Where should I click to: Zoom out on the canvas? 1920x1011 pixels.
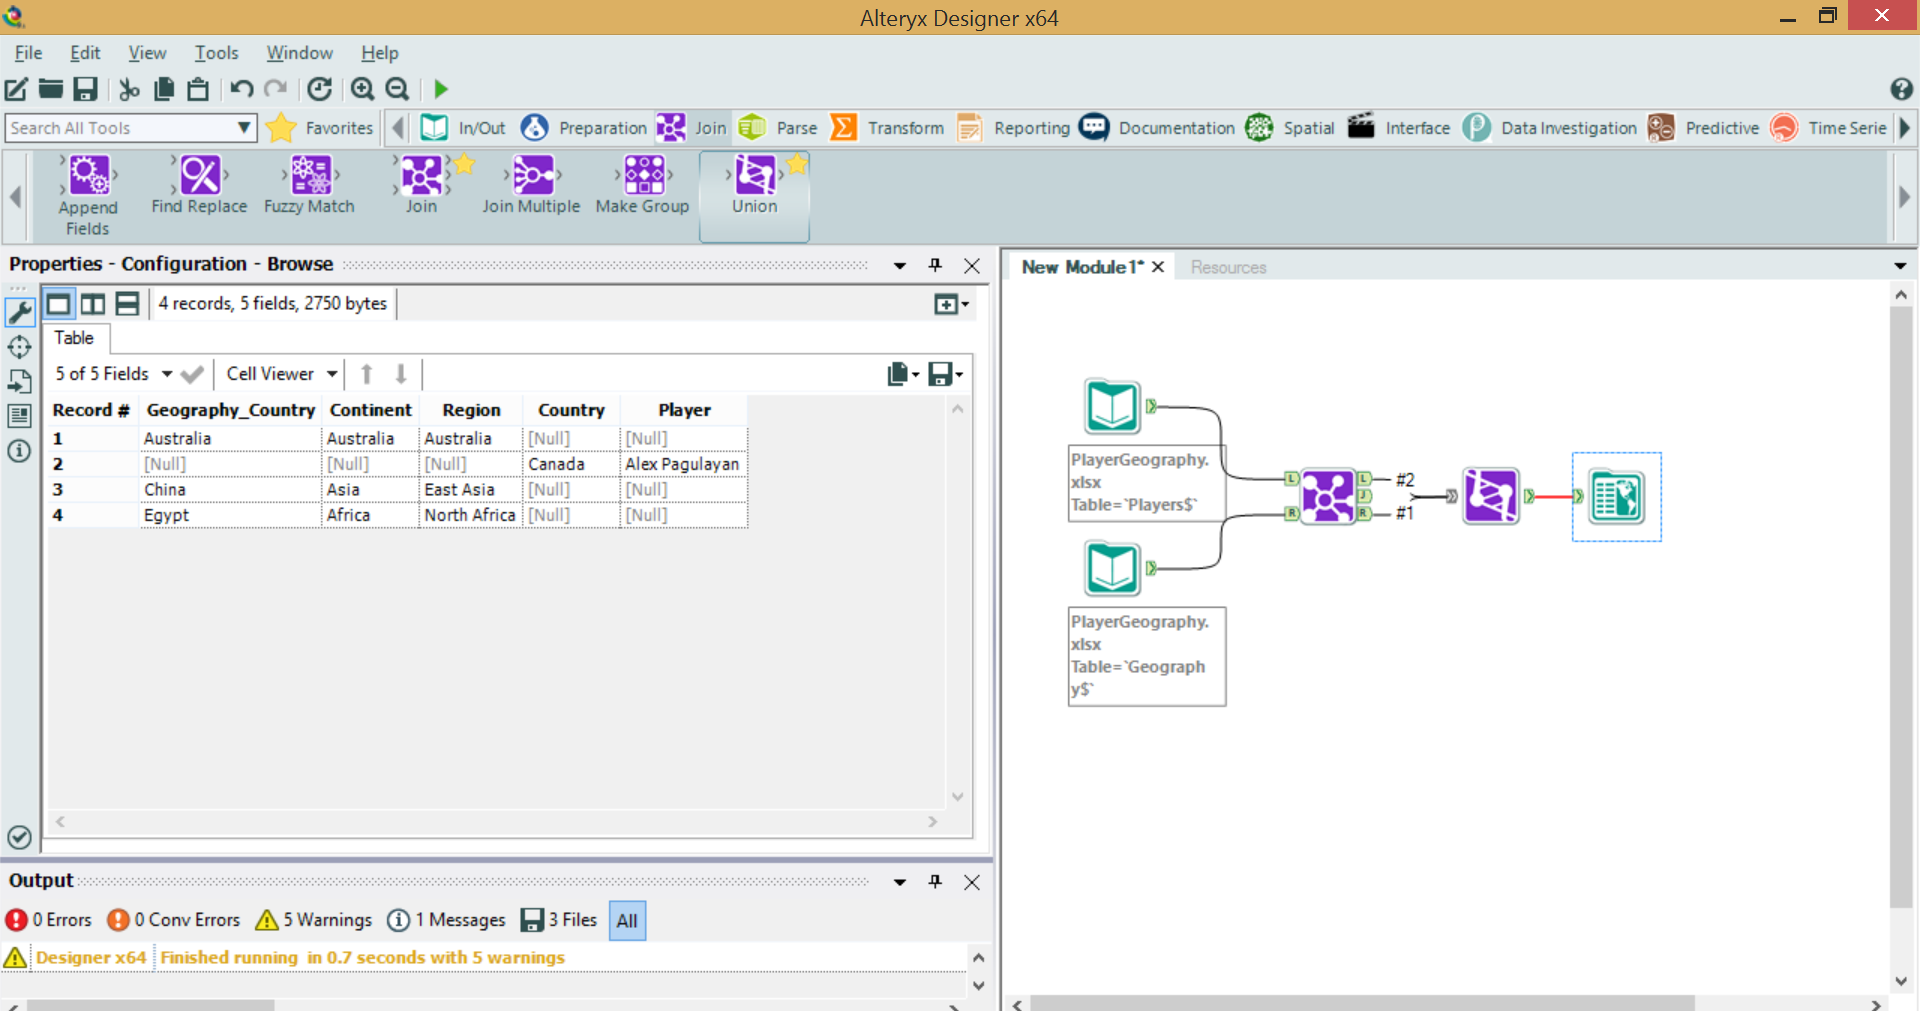397,89
